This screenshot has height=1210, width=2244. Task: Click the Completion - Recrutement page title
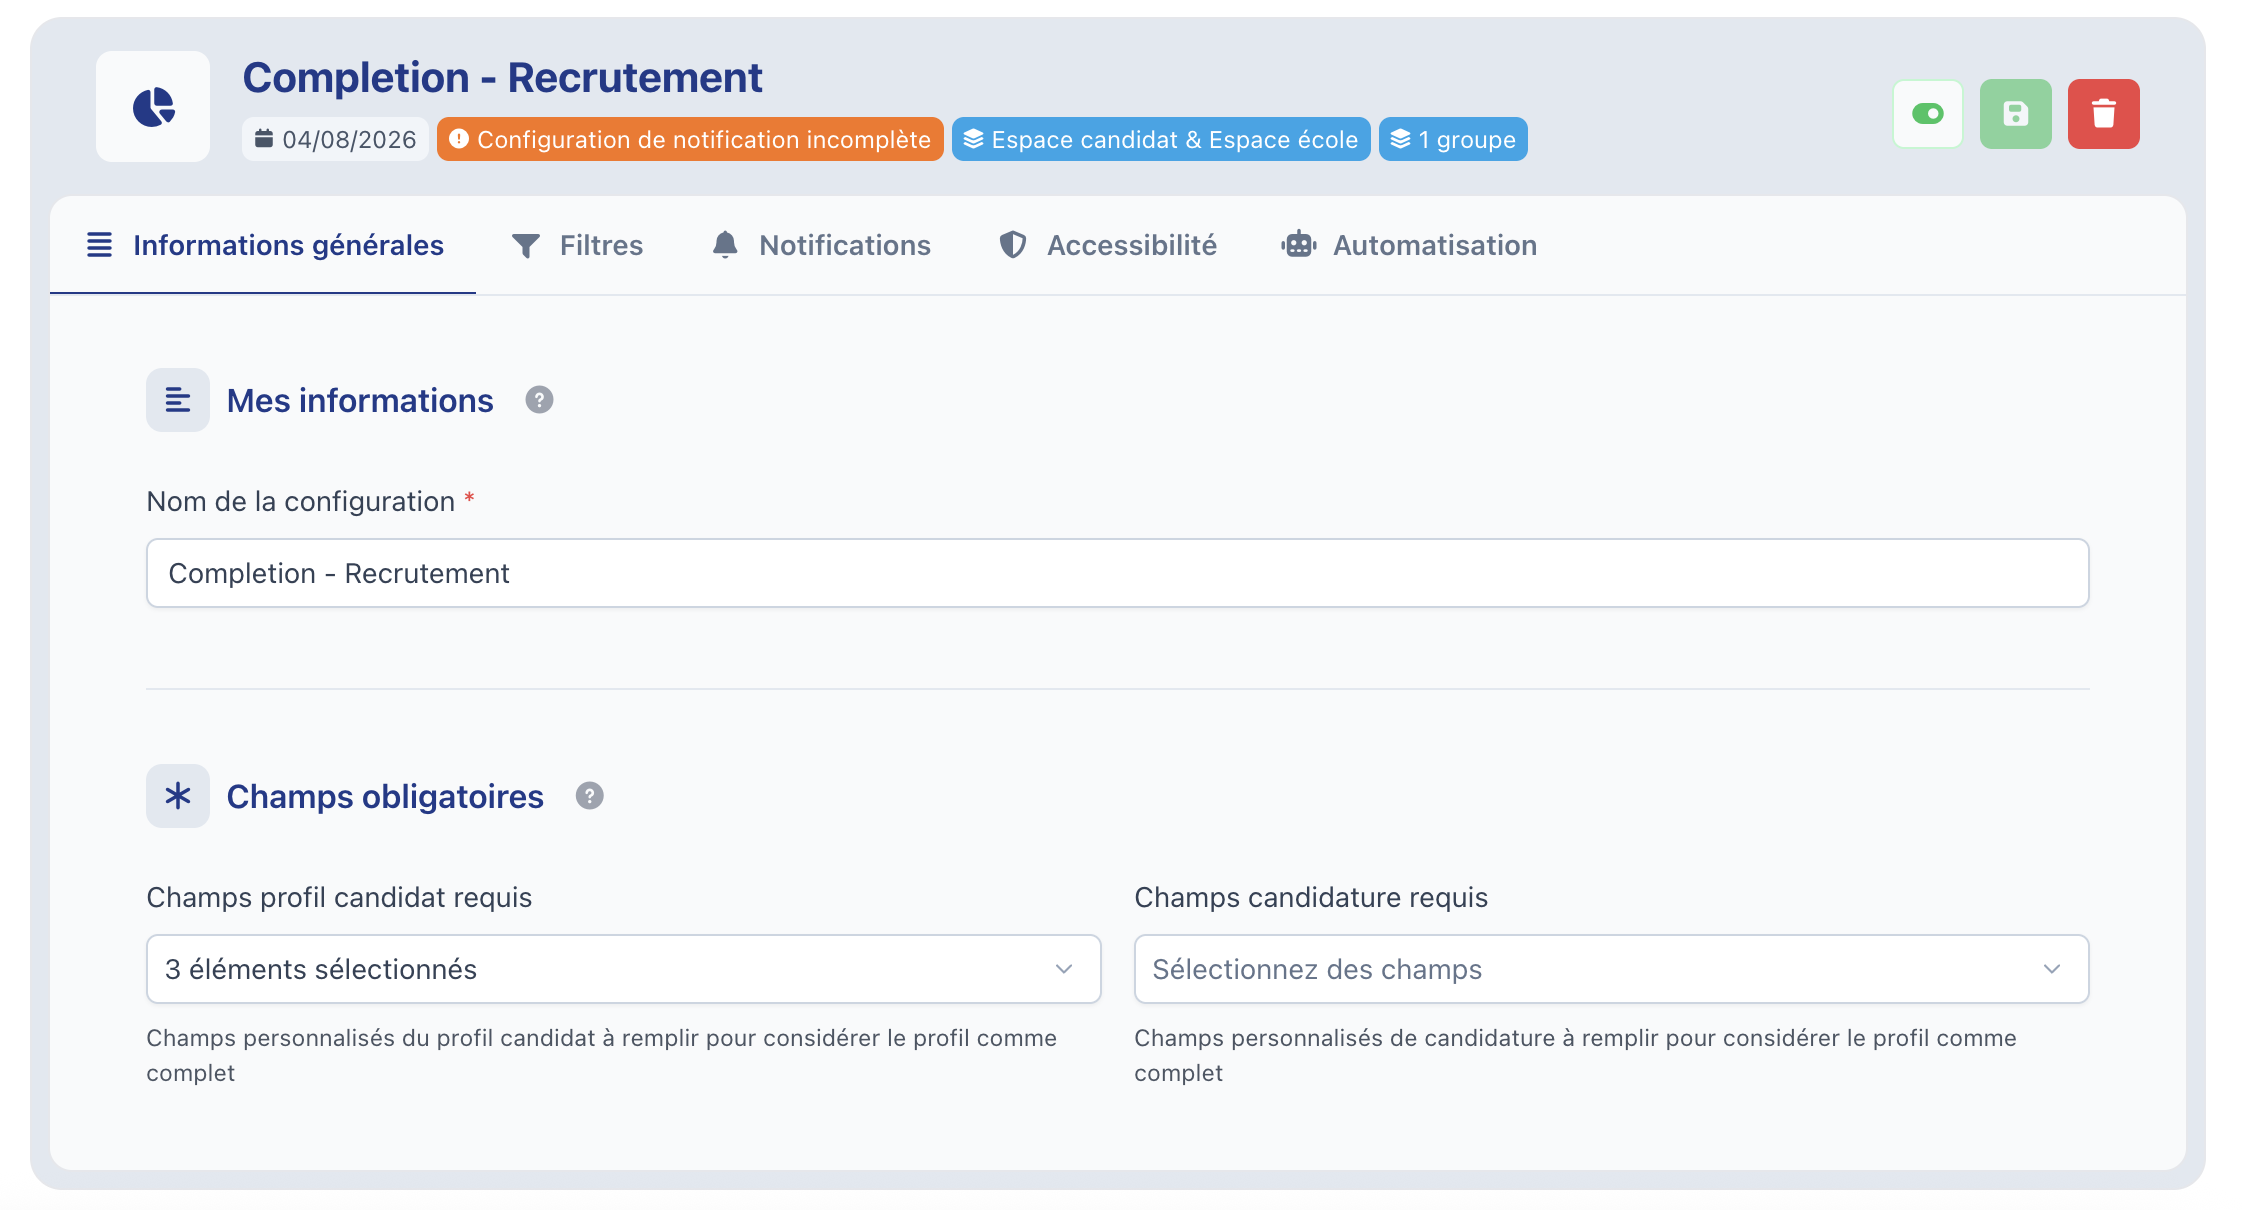(502, 78)
